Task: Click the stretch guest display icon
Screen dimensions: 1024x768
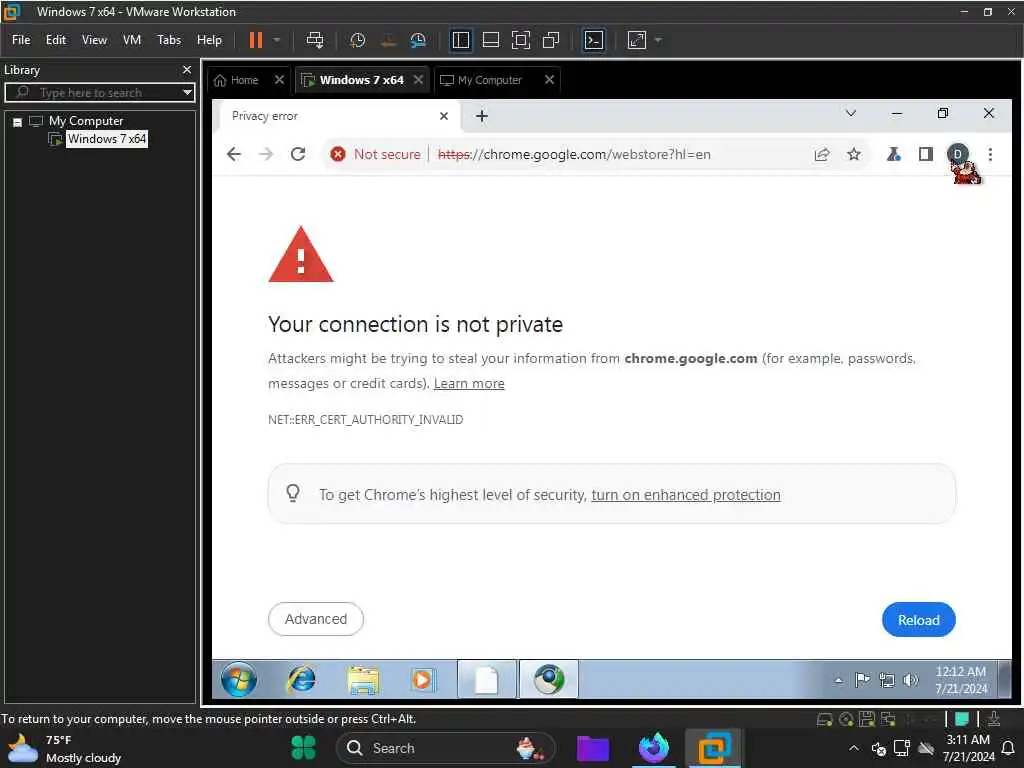Action: pos(637,40)
